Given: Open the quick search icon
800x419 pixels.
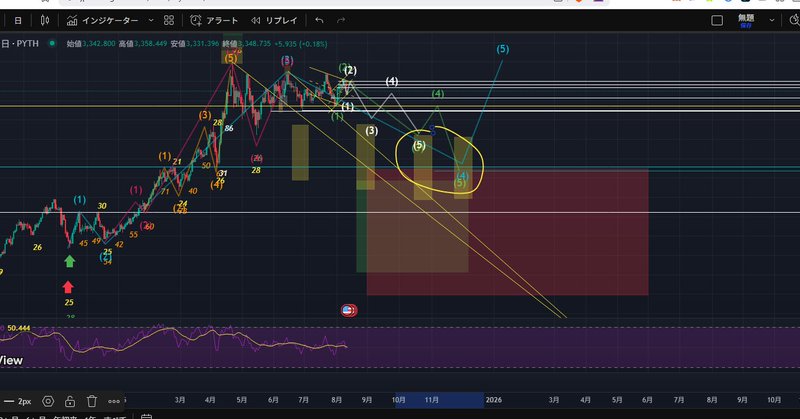Looking at the screenshot, I should pyautogui.click(x=794, y=20).
